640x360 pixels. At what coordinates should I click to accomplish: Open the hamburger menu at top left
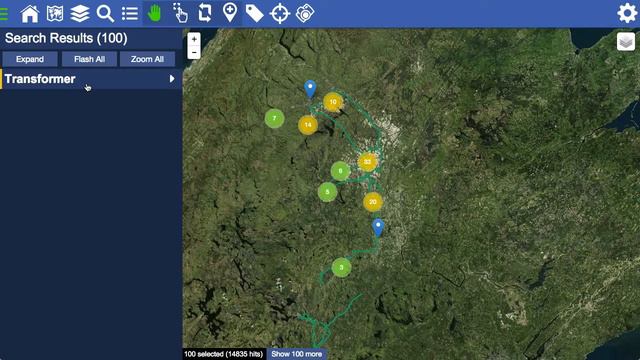click(4, 13)
